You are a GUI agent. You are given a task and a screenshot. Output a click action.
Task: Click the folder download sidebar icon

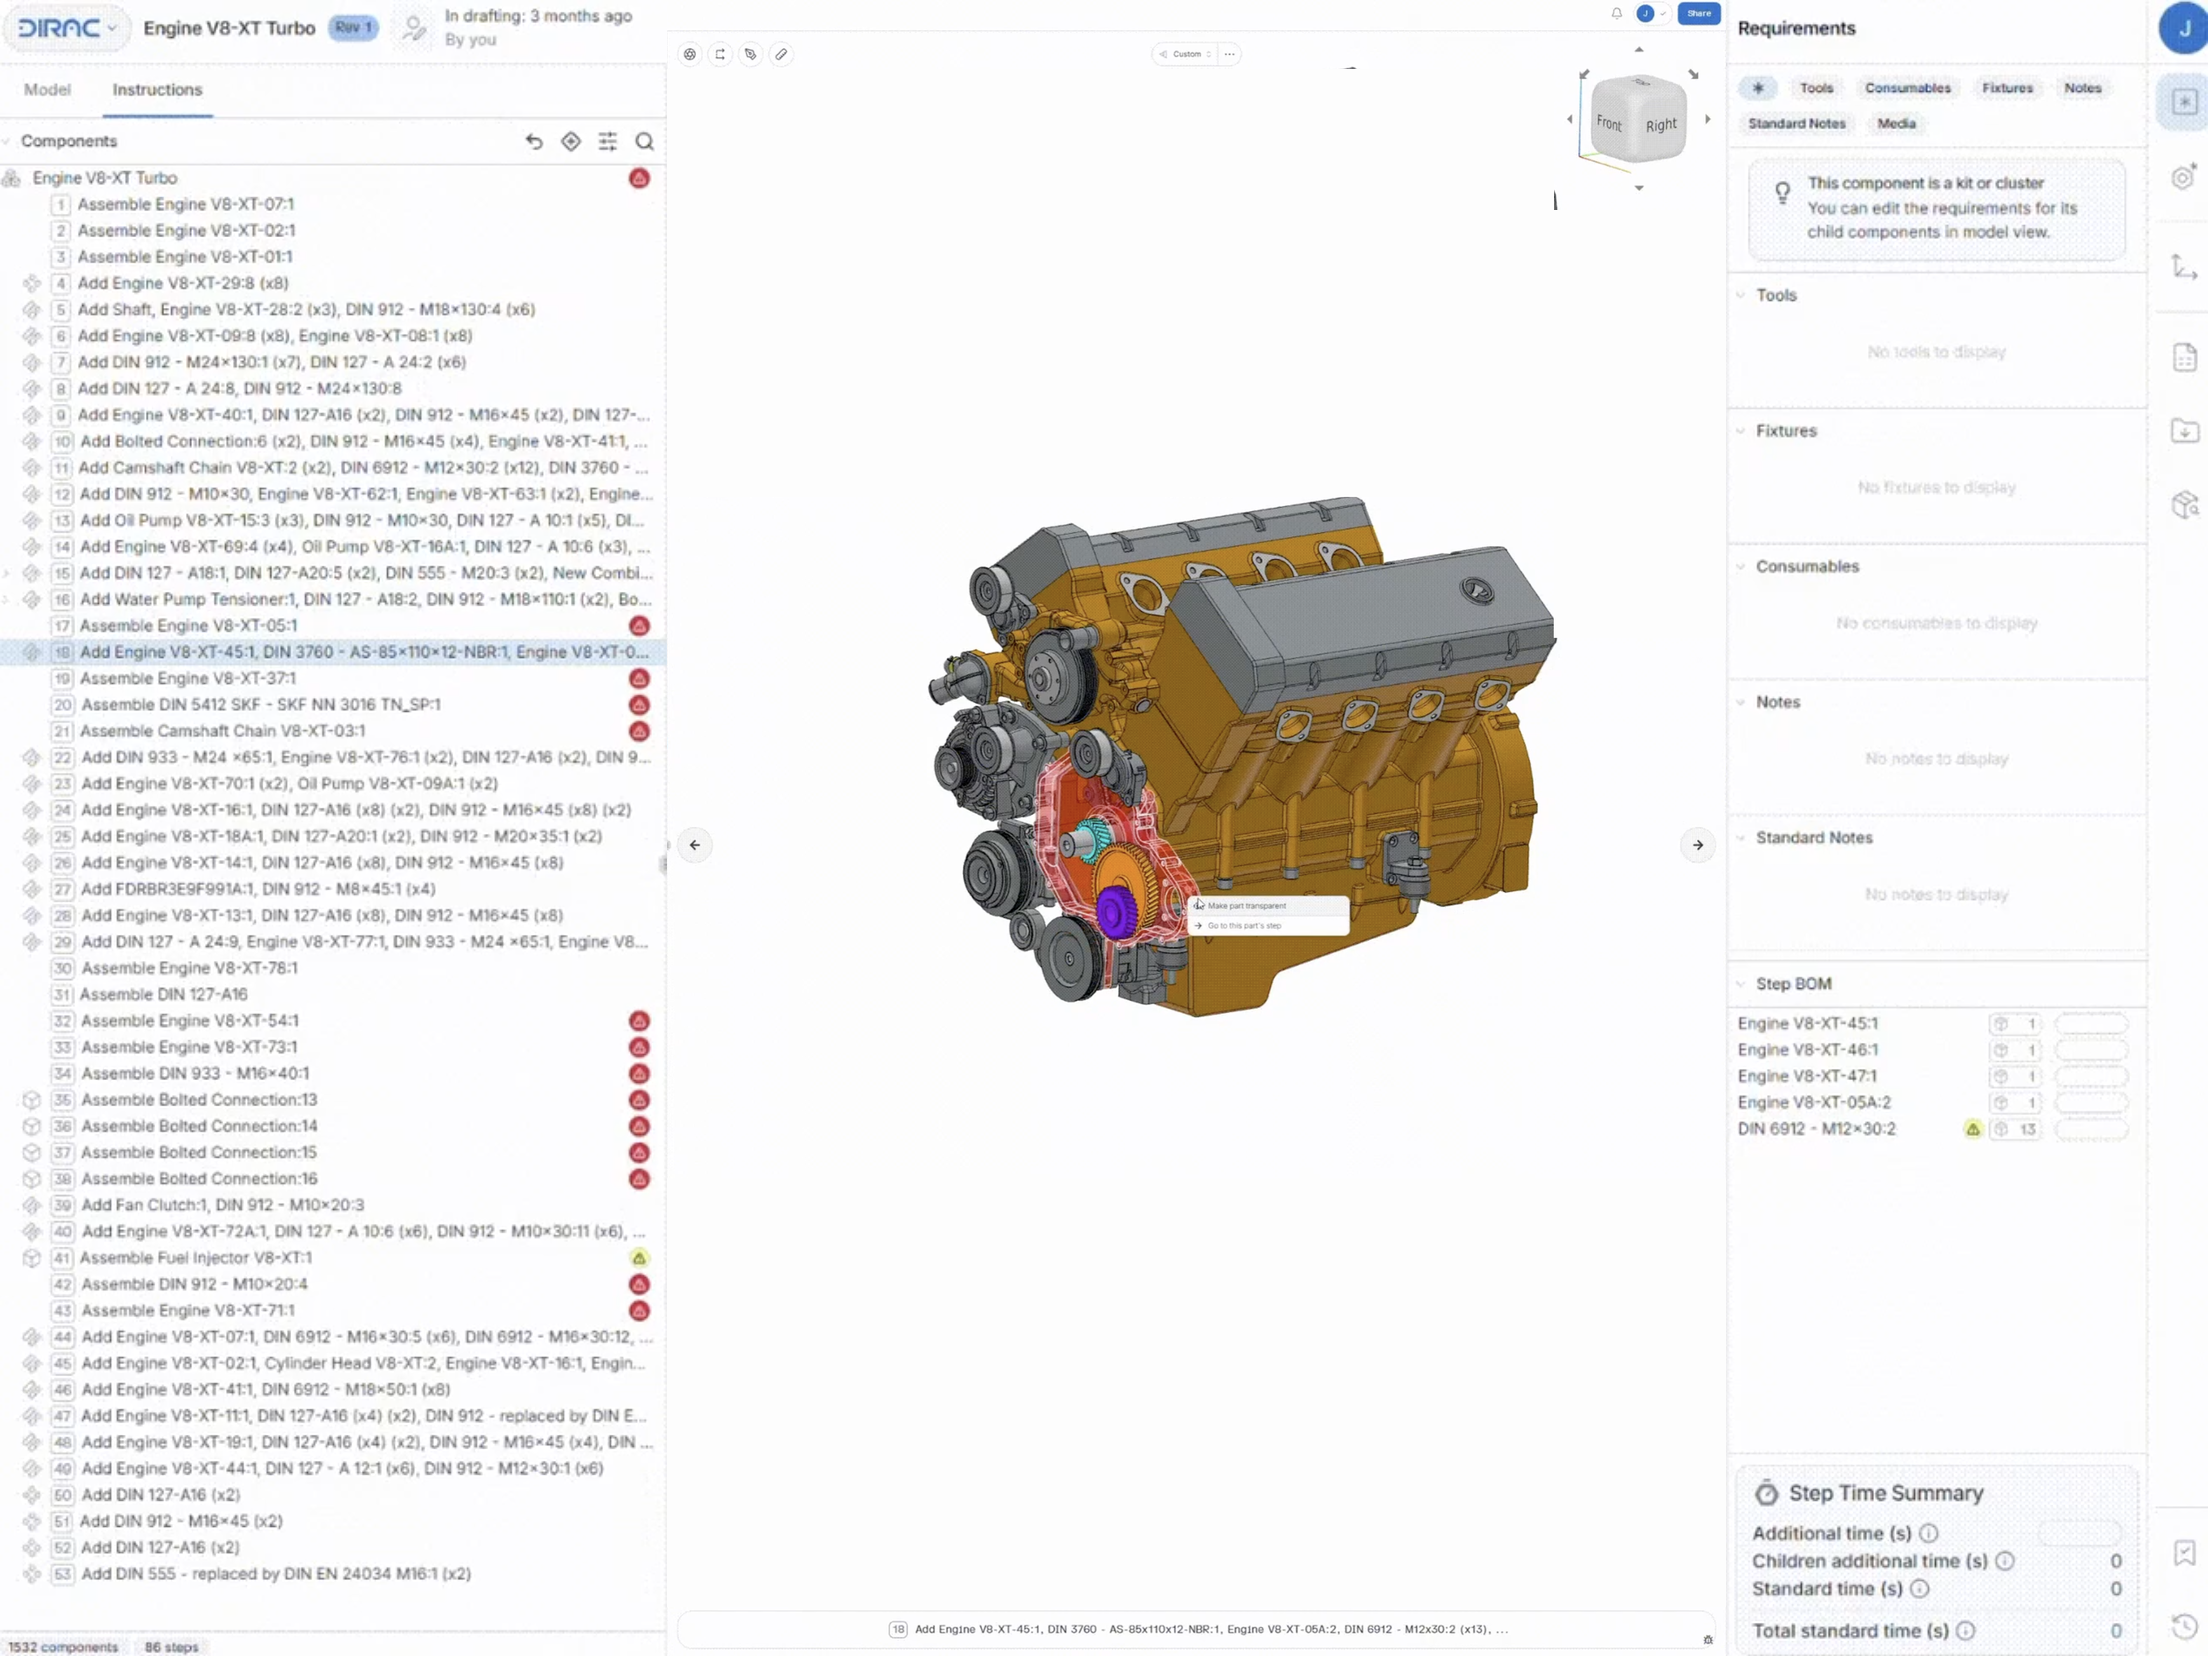2184,431
